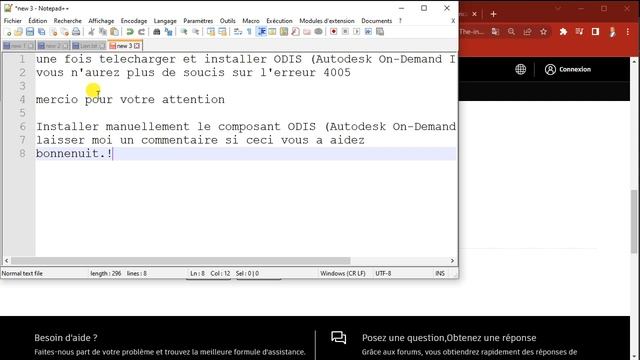Open browser extensions puzzle icon
Screen dimensions: 640x360
tap(563, 32)
